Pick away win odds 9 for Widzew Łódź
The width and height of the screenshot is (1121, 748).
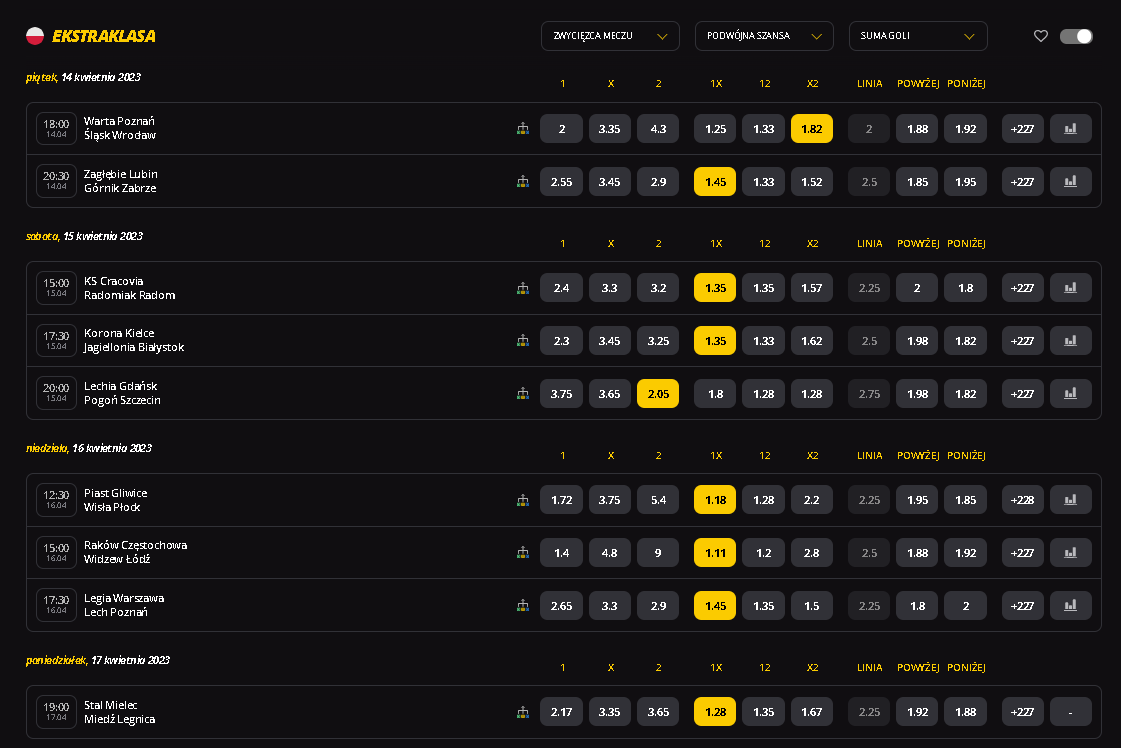click(x=658, y=553)
